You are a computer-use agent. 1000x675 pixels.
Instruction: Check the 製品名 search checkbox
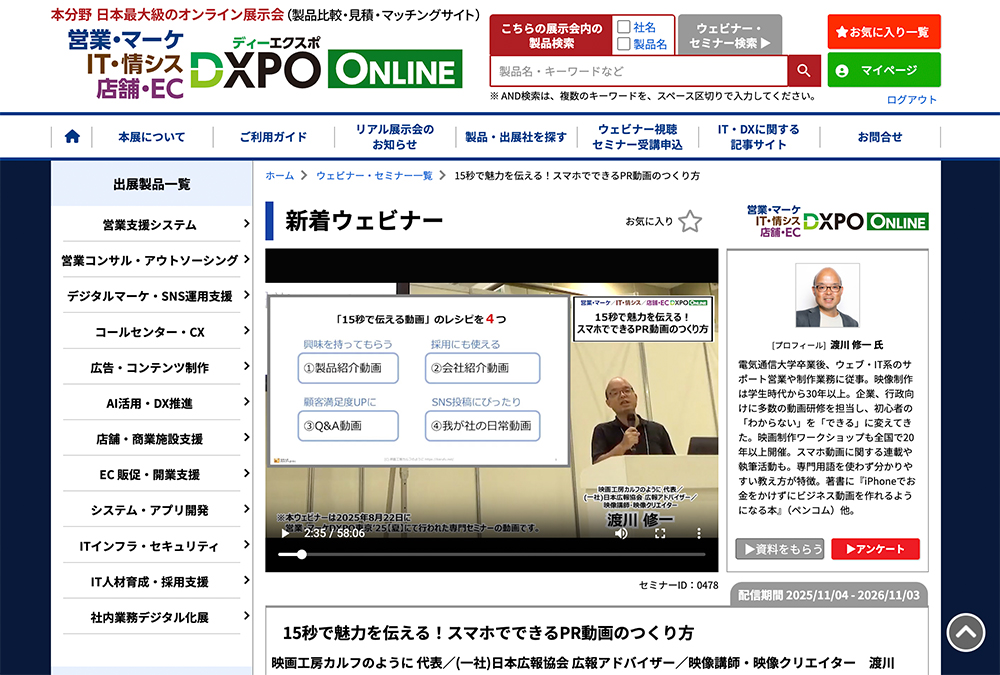click(624, 44)
